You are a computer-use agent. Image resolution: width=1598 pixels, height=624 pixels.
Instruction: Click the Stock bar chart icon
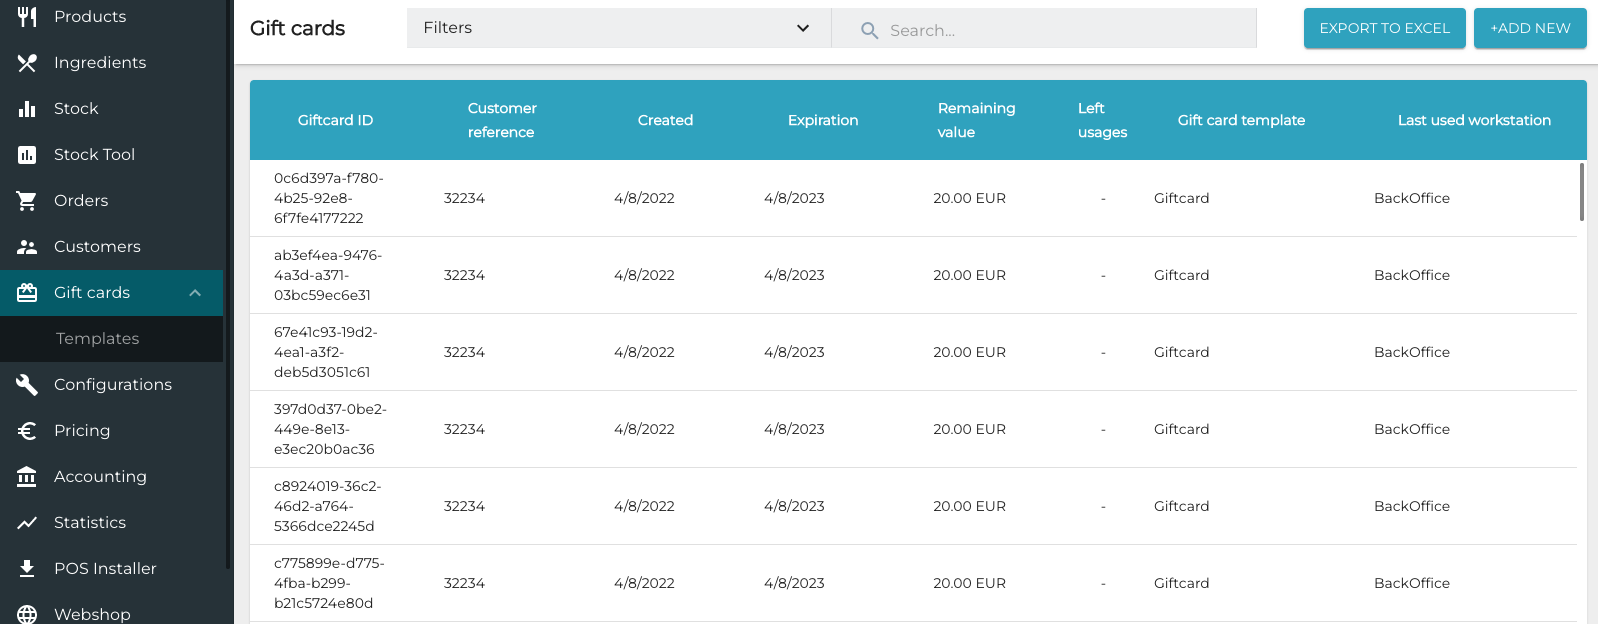[x=27, y=108]
